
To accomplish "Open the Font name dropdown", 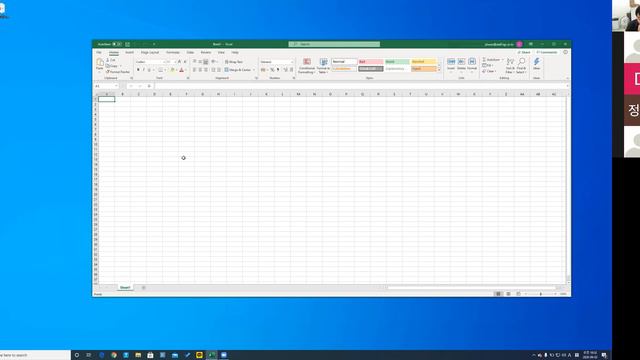I will point(164,62).
